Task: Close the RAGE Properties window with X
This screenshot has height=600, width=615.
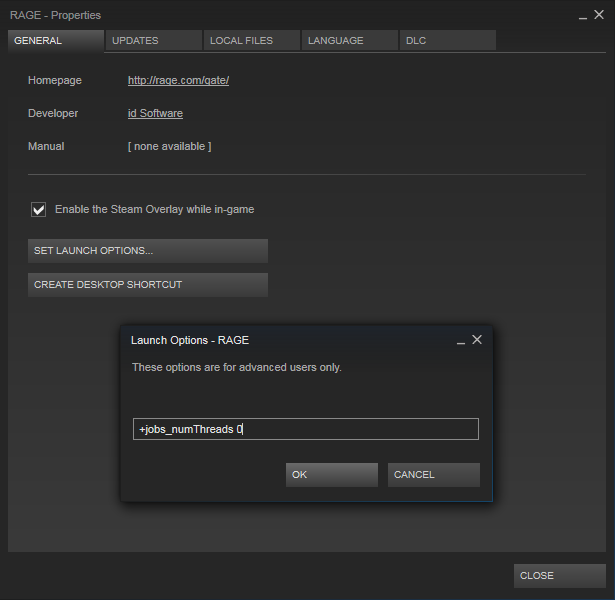Action: pyautogui.click(x=599, y=15)
